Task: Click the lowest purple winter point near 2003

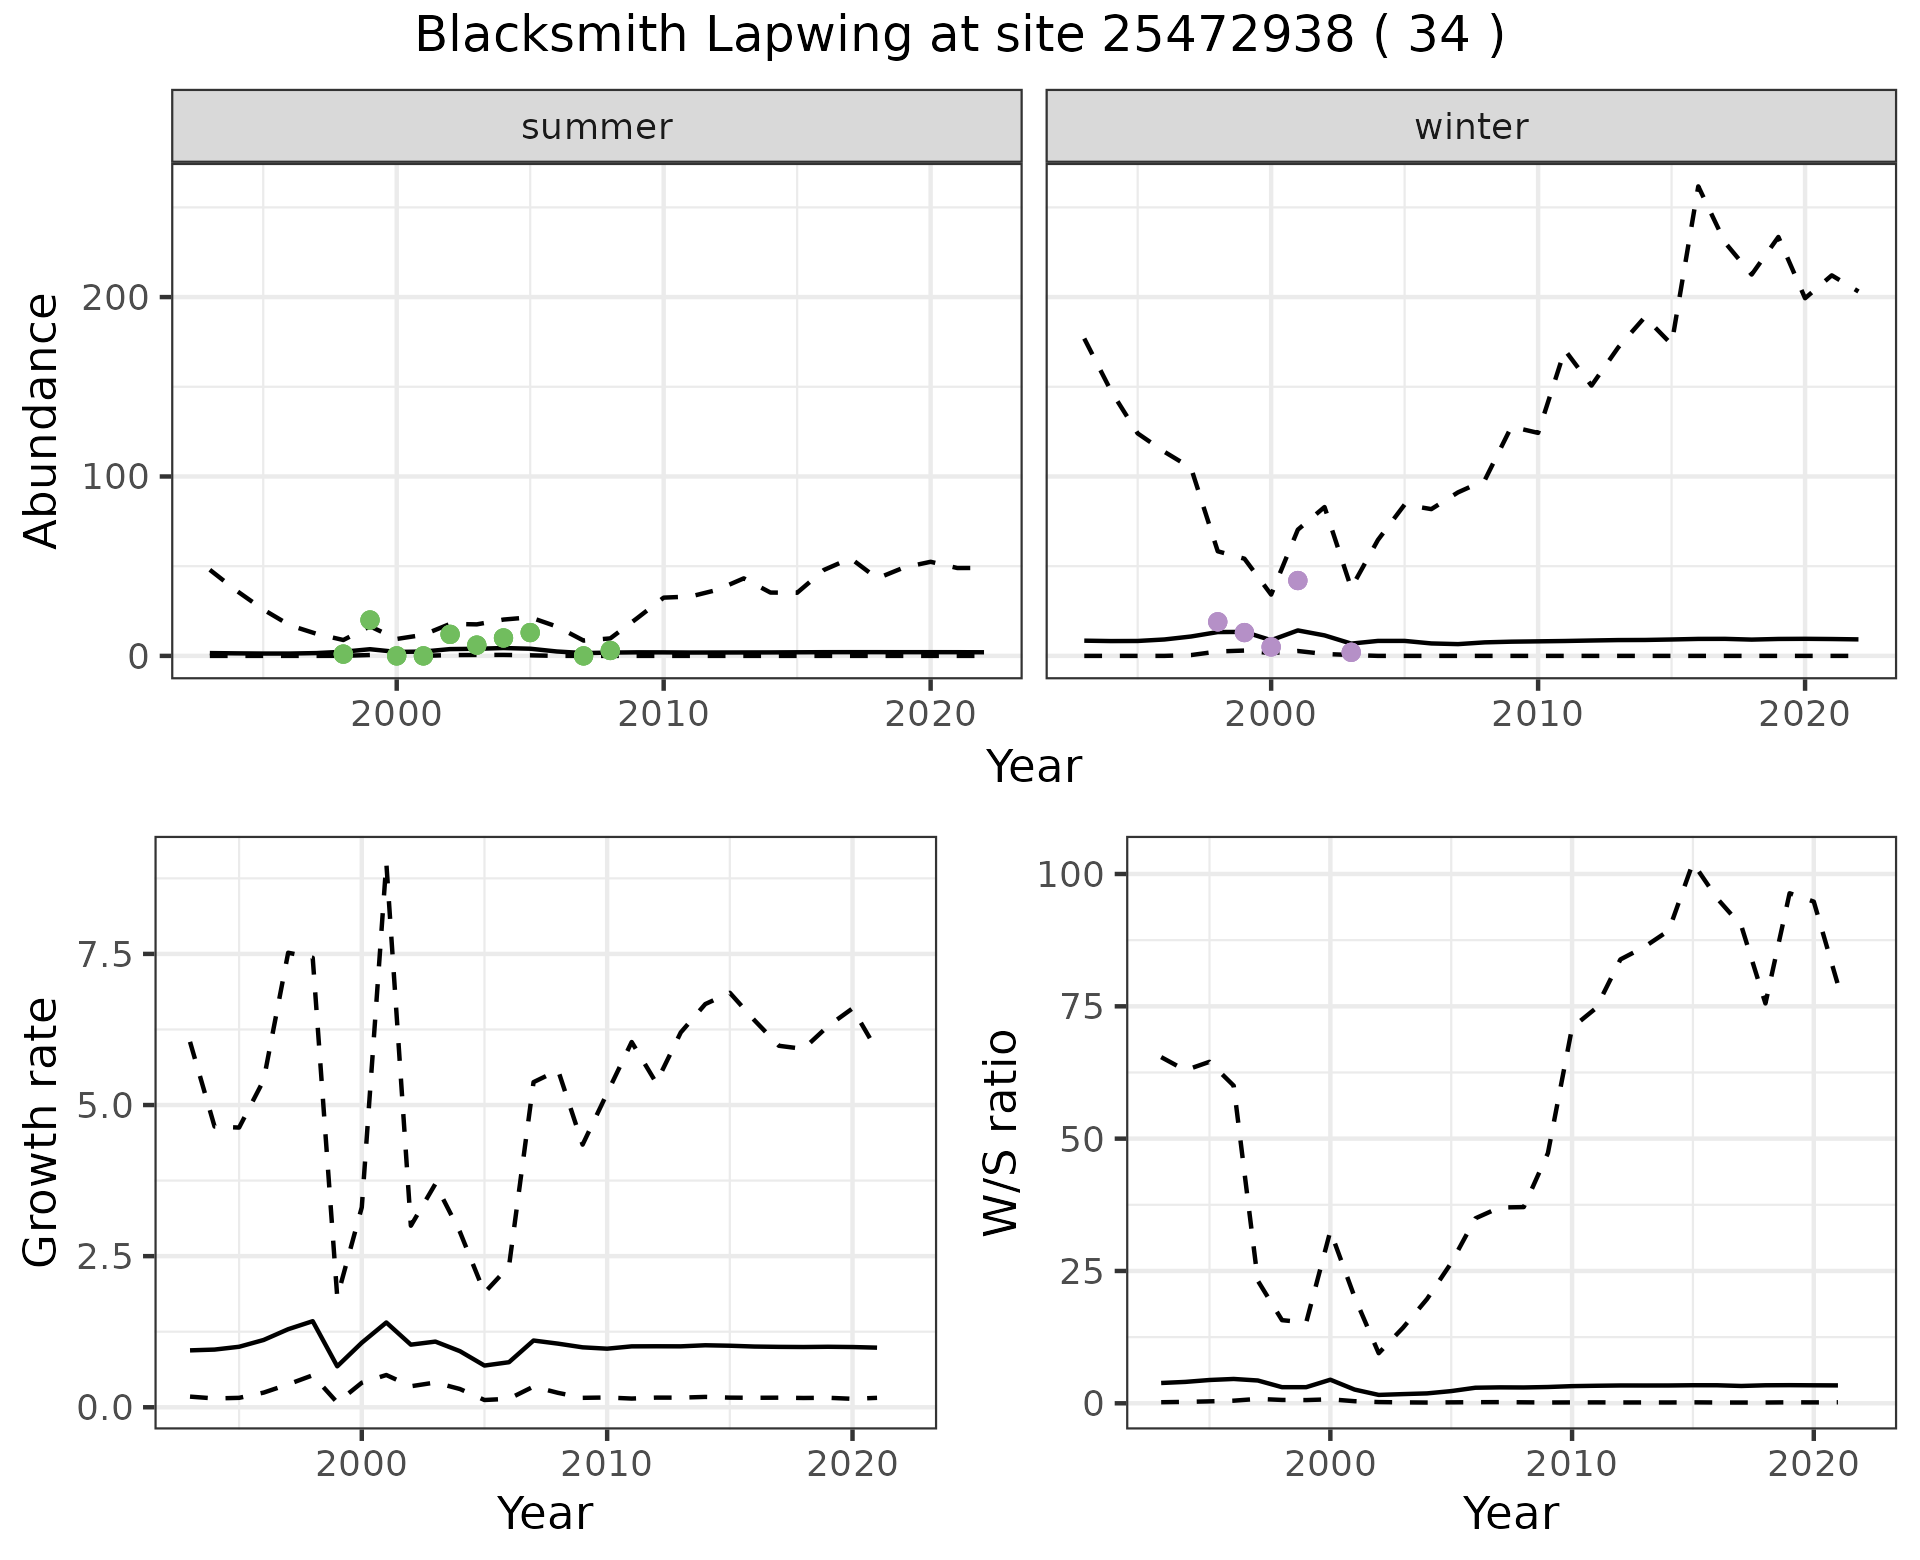Action: pos(1351,652)
